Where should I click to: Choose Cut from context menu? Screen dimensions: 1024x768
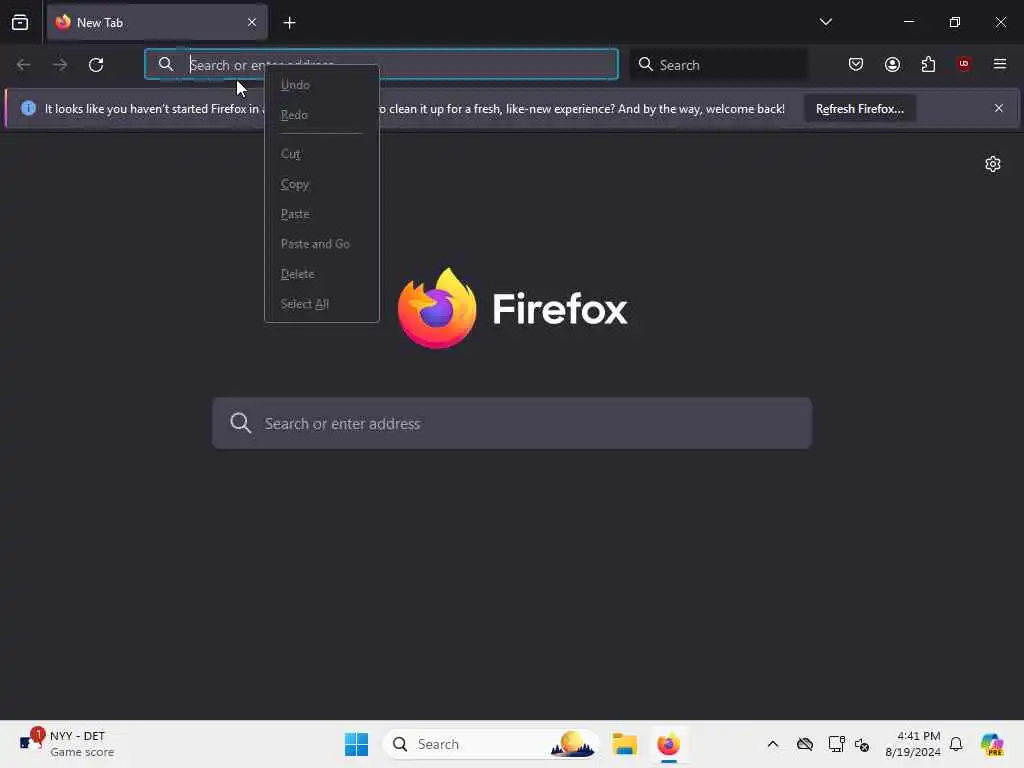pyautogui.click(x=321, y=154)
